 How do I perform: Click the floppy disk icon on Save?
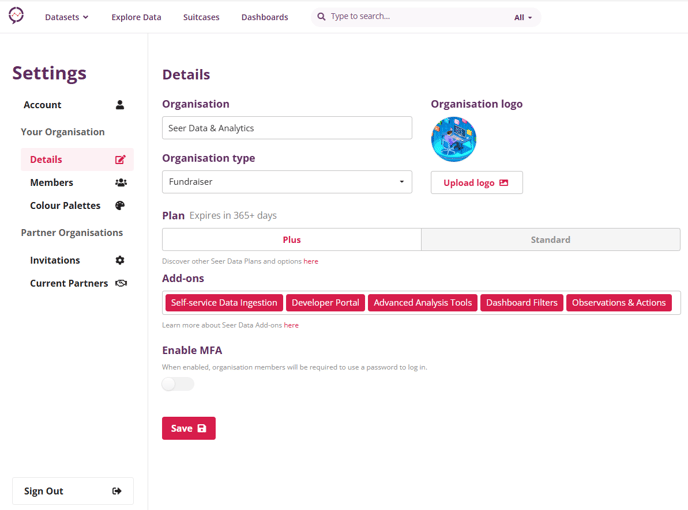coord(202,428)
